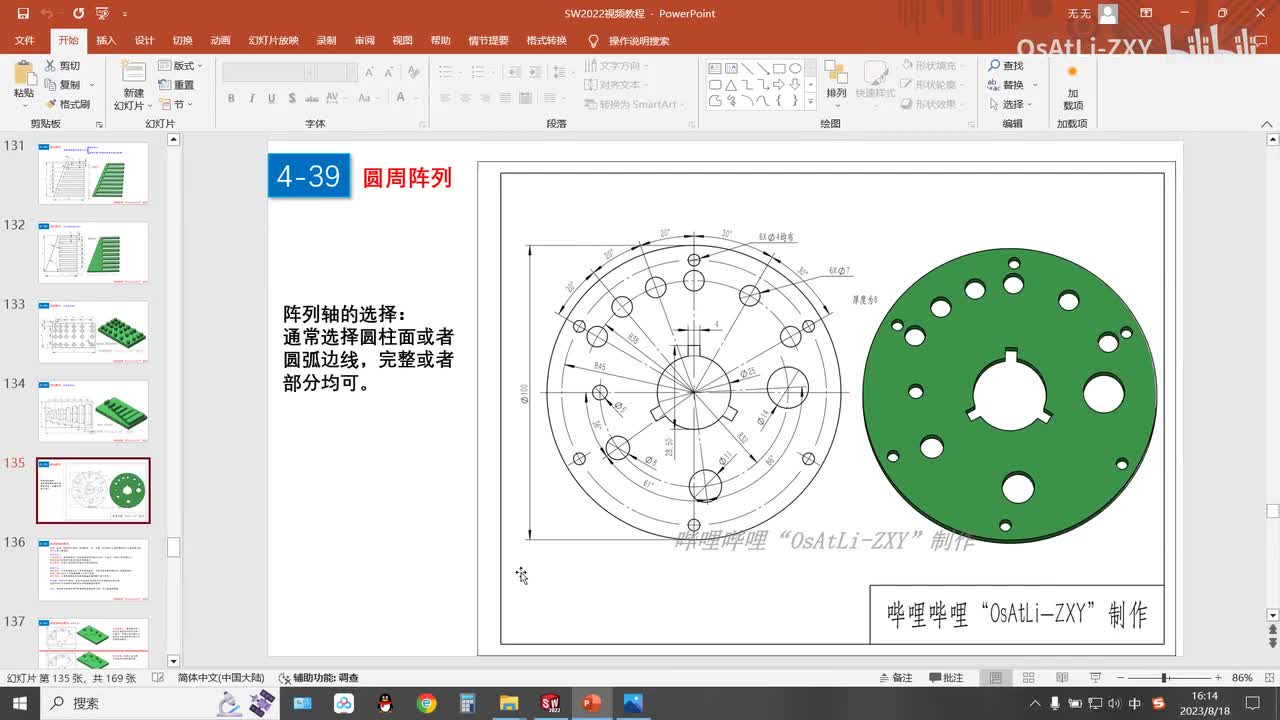Insert a new slide using 新建幻灯片 icon
The width and height of the screenshot is (1280, 720).
click(133, 72)
